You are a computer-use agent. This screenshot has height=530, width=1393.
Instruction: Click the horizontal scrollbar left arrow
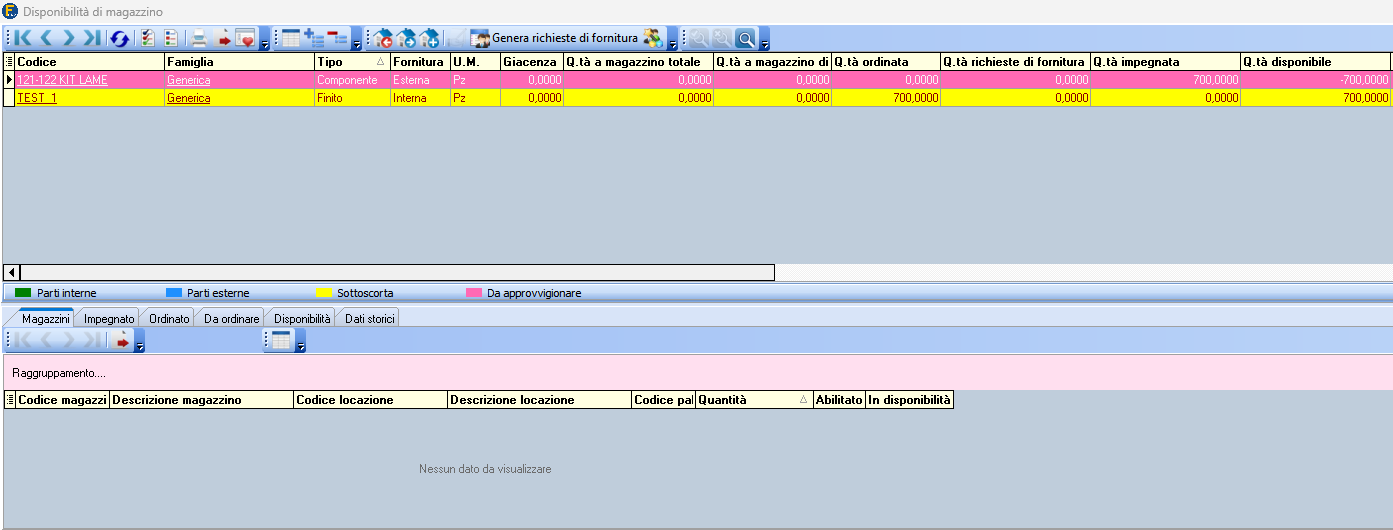[x=12, y=272]
